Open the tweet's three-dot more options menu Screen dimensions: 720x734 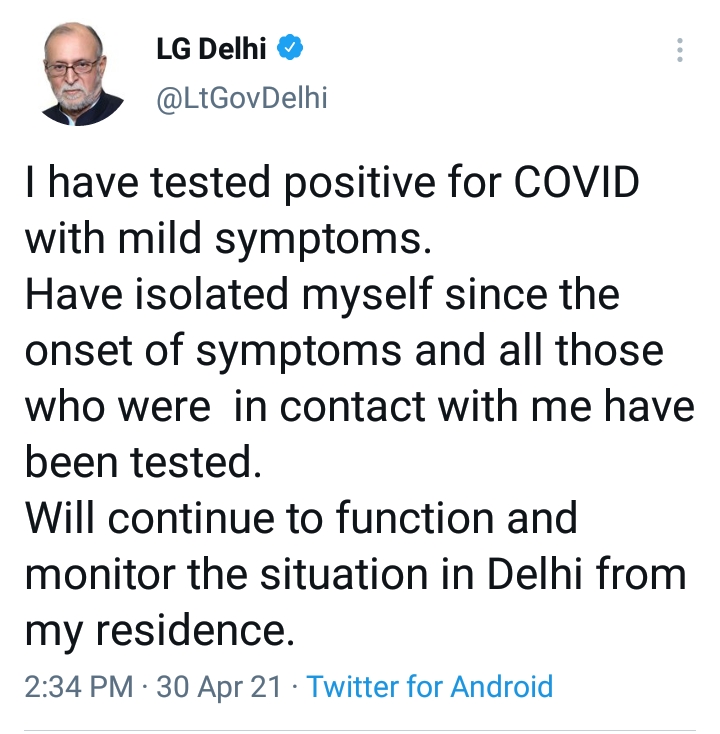tap(680, 52)
